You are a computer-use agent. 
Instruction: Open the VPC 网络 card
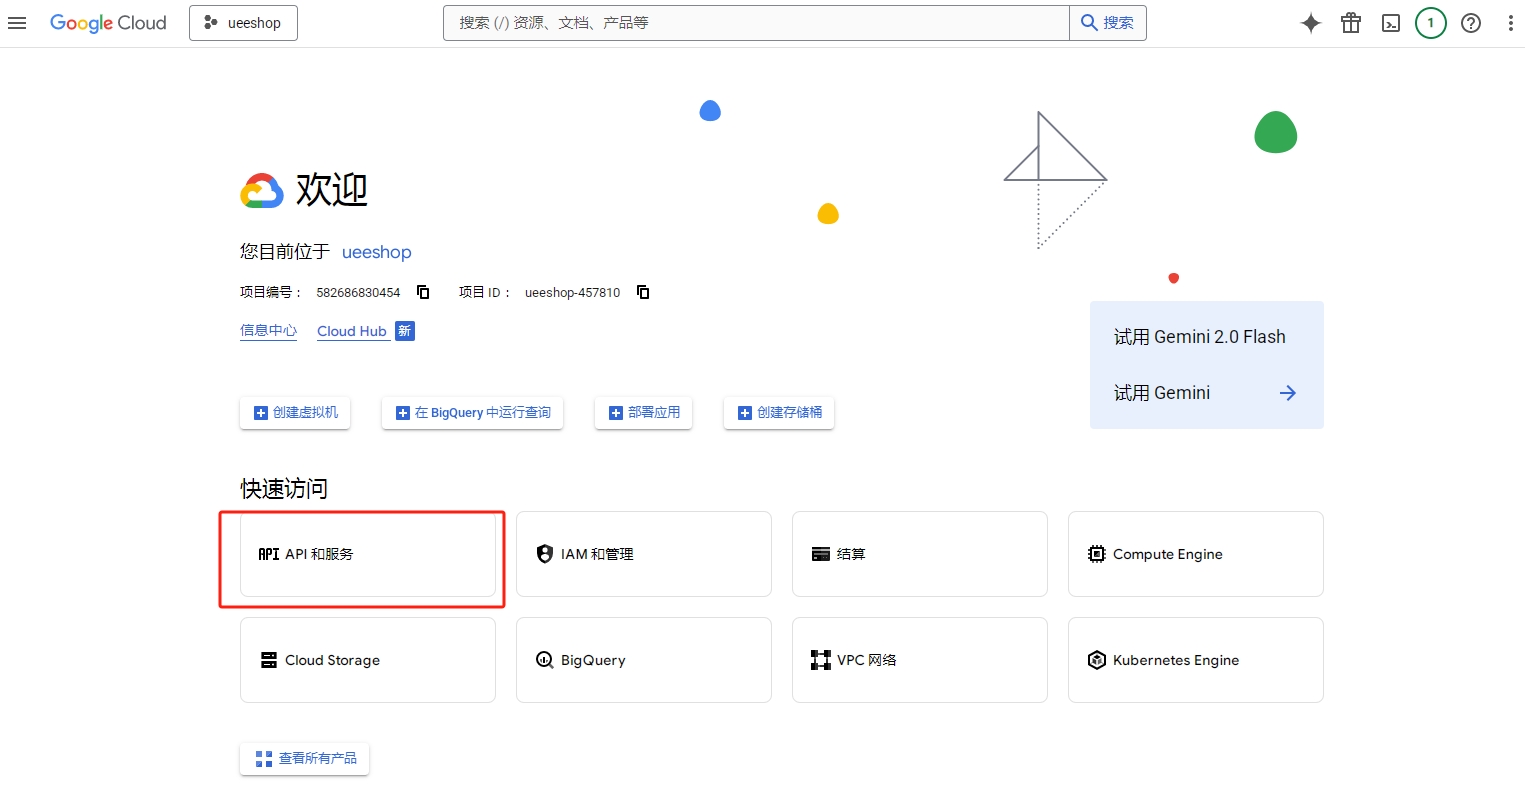pyautogui.click(x=920, y=660)
